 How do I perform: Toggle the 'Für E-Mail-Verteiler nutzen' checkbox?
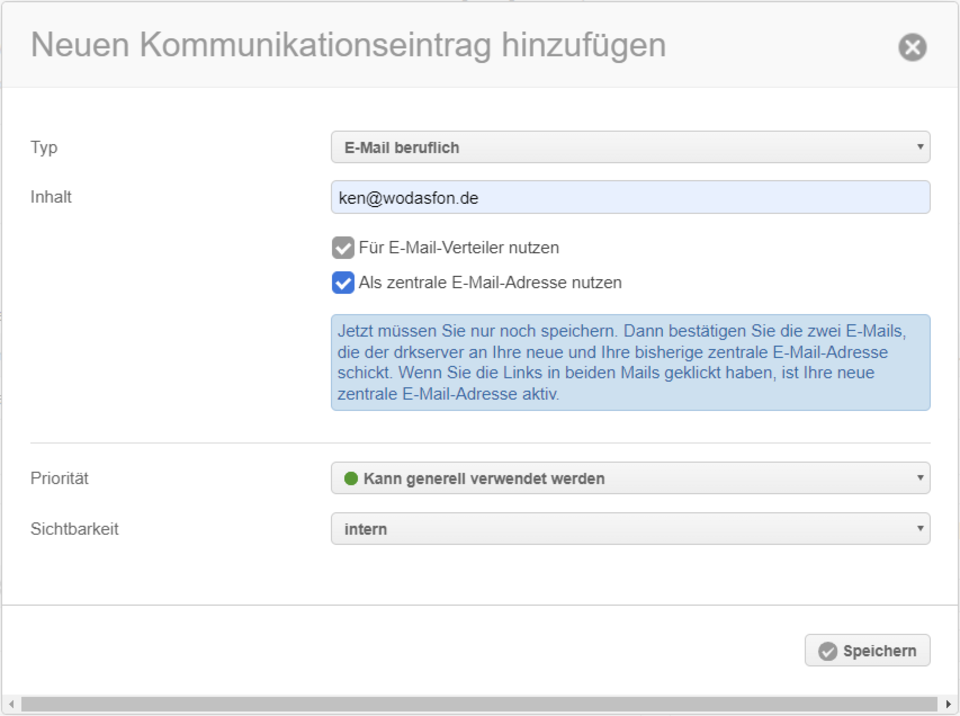(x=343, y=248)
